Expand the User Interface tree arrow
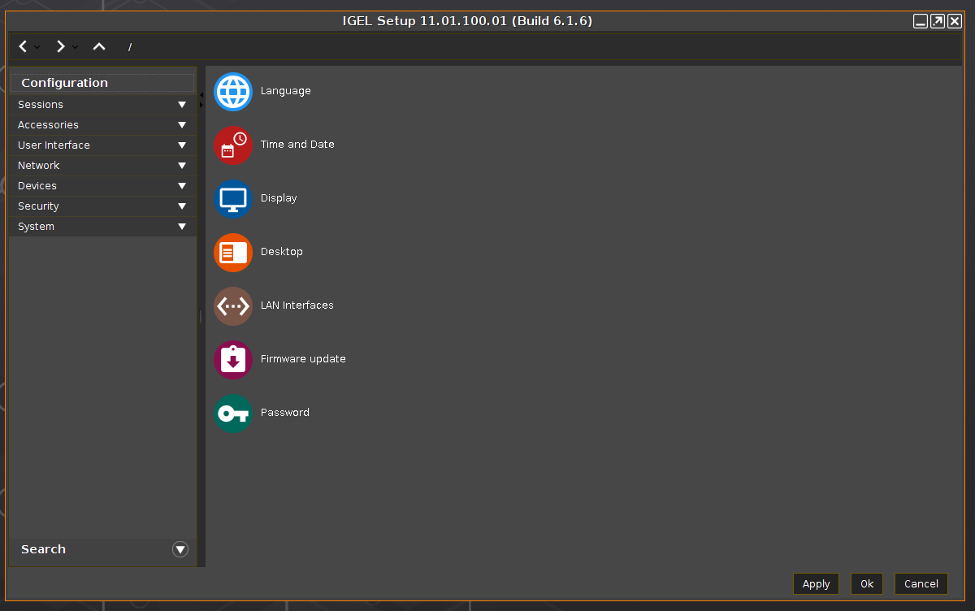Screen dimensions: 977x612 click(182, 145)
